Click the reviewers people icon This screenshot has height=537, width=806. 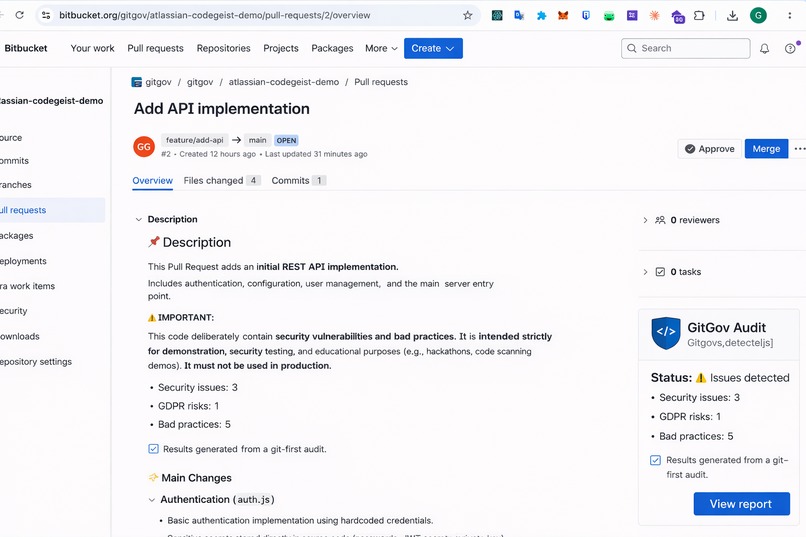click(x=660, y=220)
